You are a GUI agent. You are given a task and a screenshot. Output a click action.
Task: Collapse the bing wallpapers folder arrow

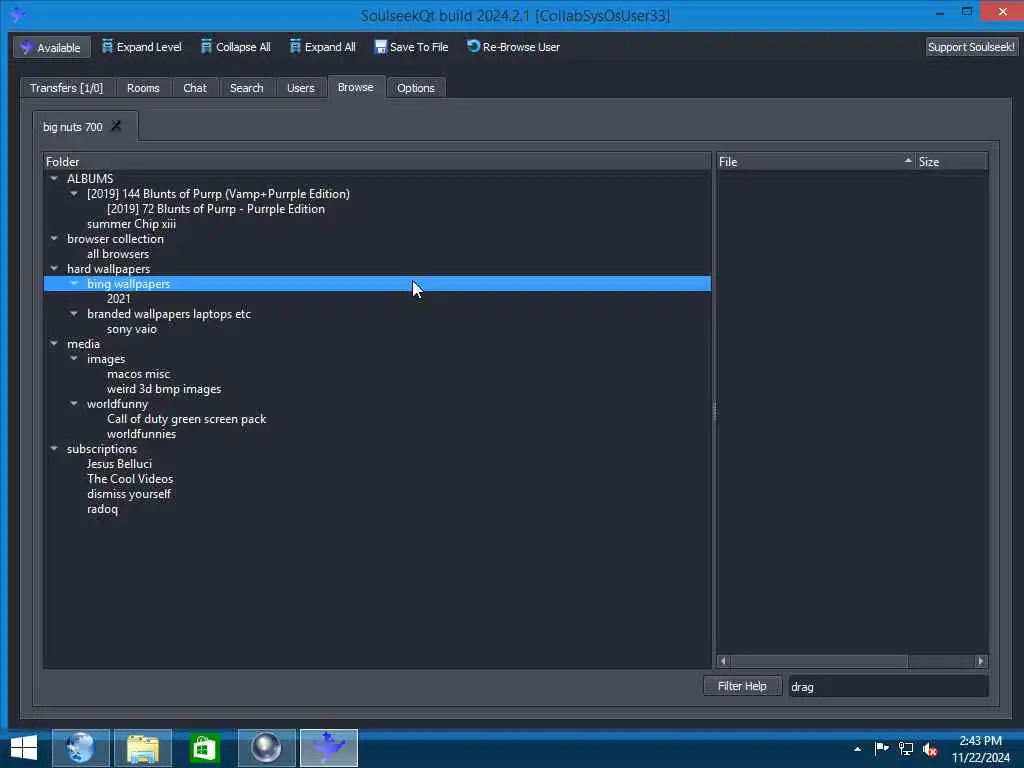click(x=74, y=283)
